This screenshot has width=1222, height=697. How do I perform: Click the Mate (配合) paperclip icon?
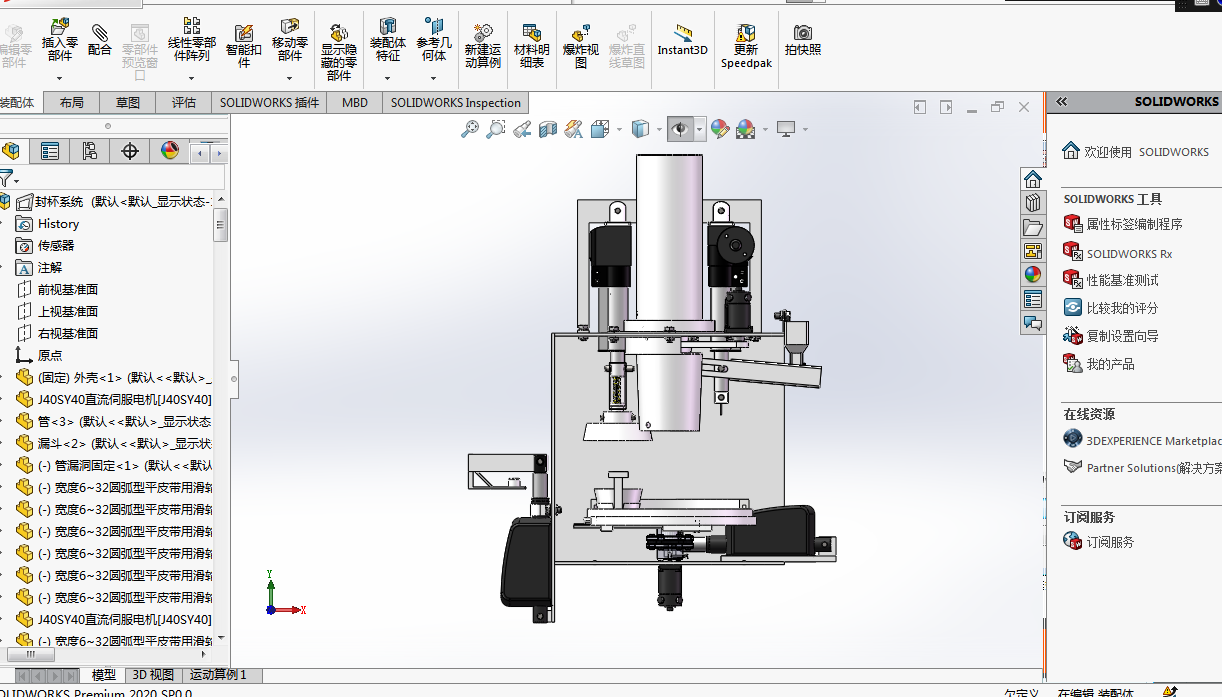pos(100,32)
